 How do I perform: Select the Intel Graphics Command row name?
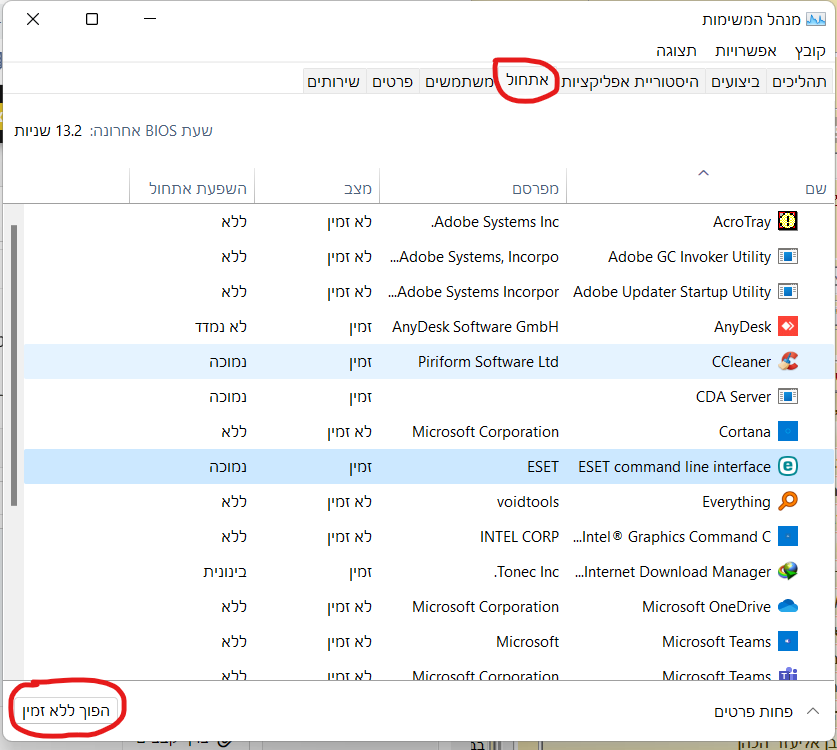click(672, 536)
